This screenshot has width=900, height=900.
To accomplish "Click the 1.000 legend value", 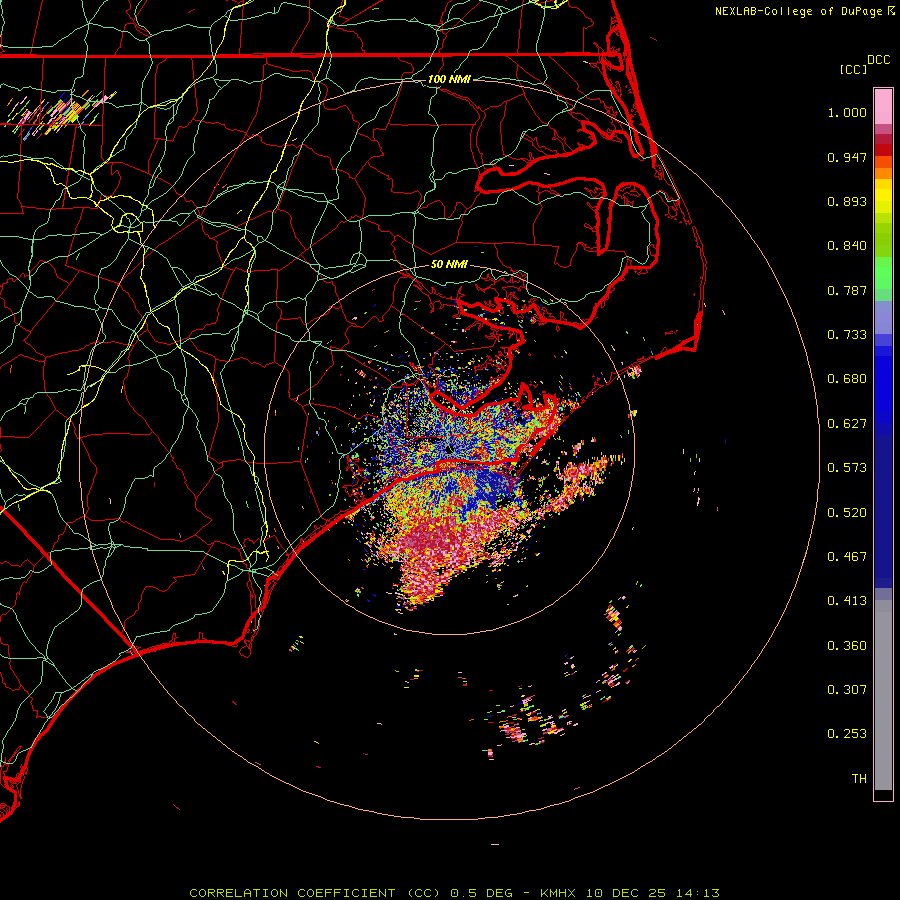I will pos(847,112).
